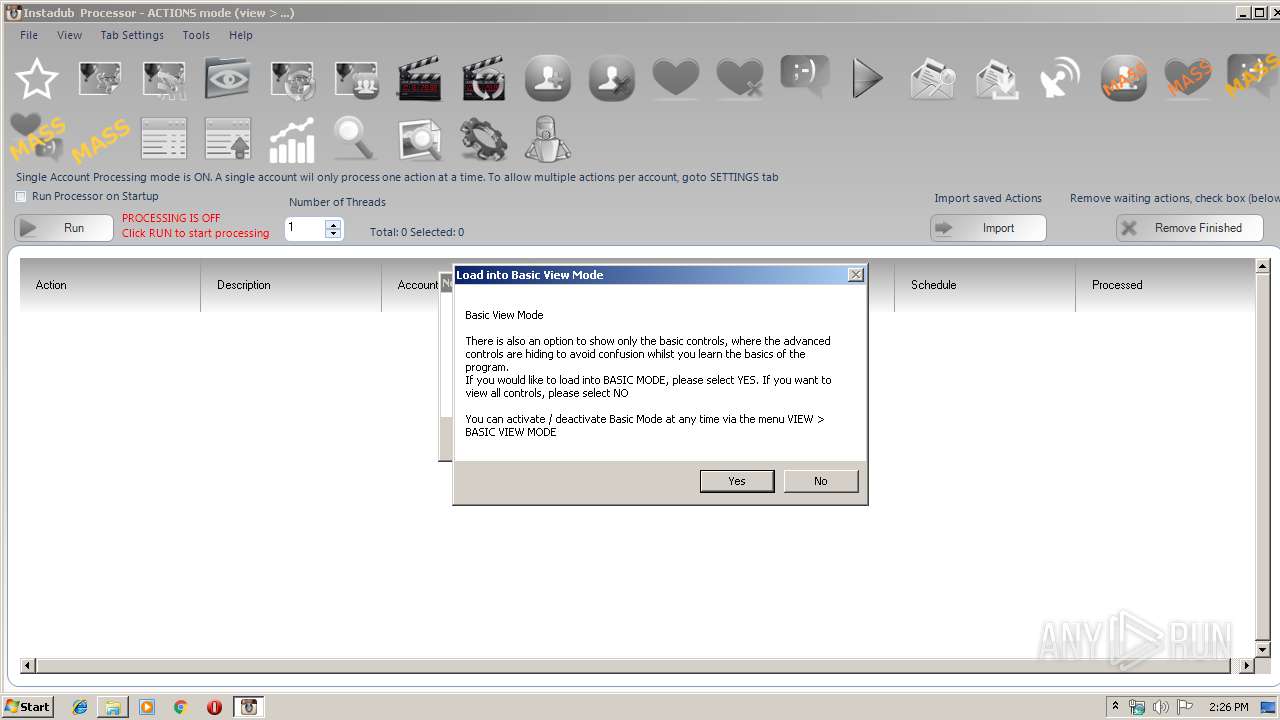Click the Action column header
Image resolution: width=1280 pixels, height=720 pixels.
[110, 285]
